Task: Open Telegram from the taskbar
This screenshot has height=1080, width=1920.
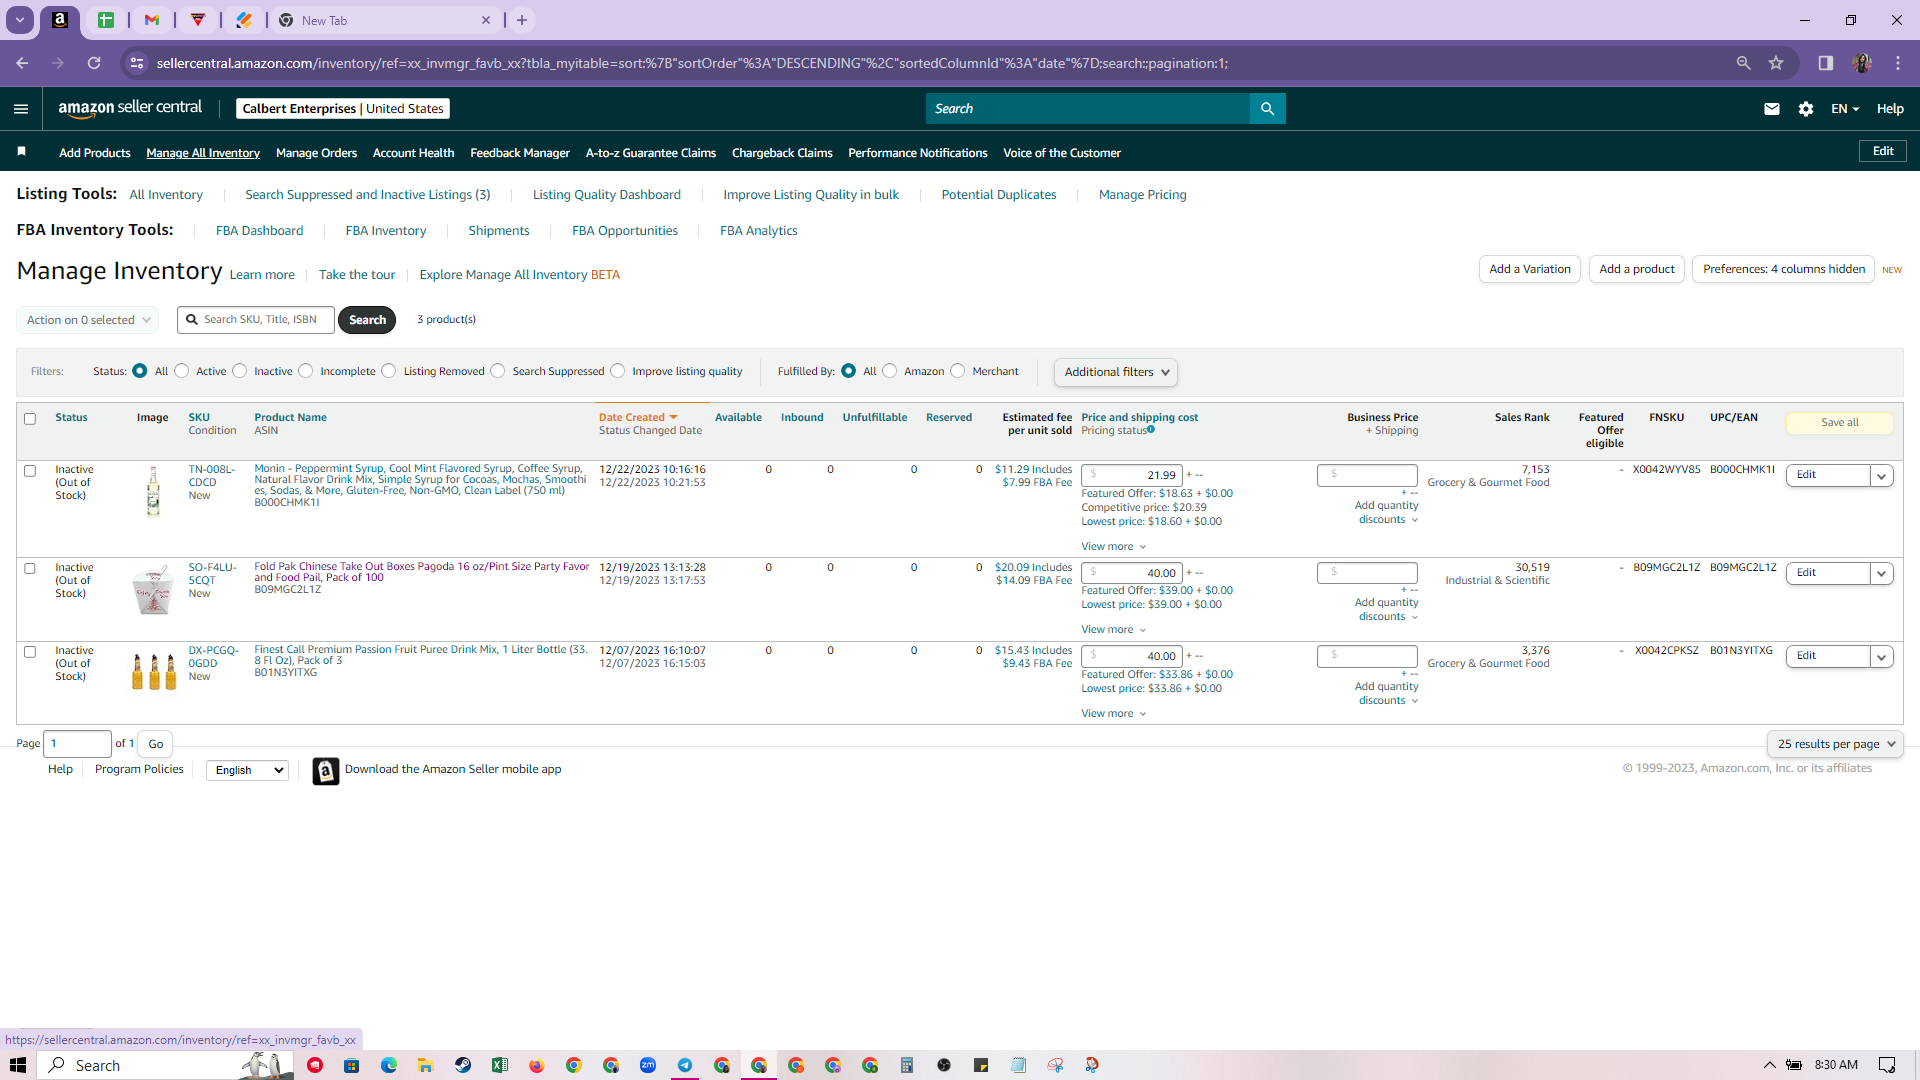Action: click(685, 1065)
